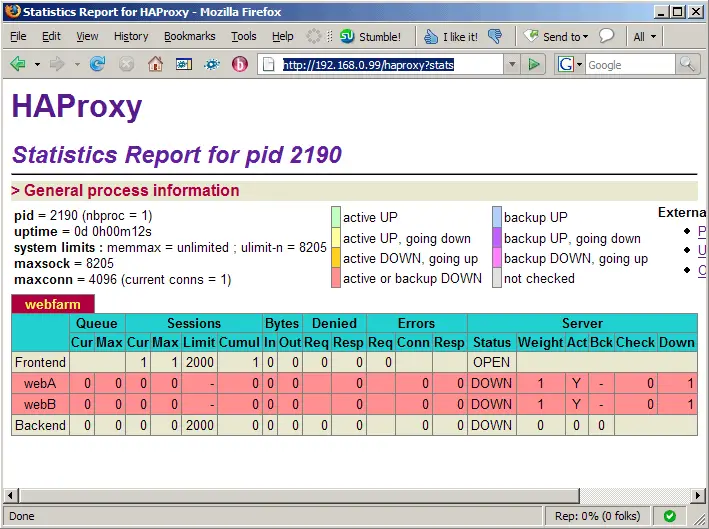
Task: Click the DOWN status in webA row
Action: pyautogui.click(x=492, y=383)
